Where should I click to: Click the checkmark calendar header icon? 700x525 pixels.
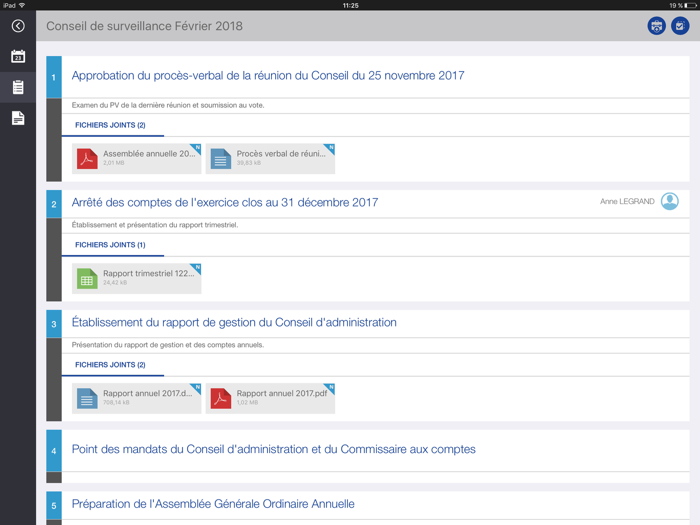(680, 26)
